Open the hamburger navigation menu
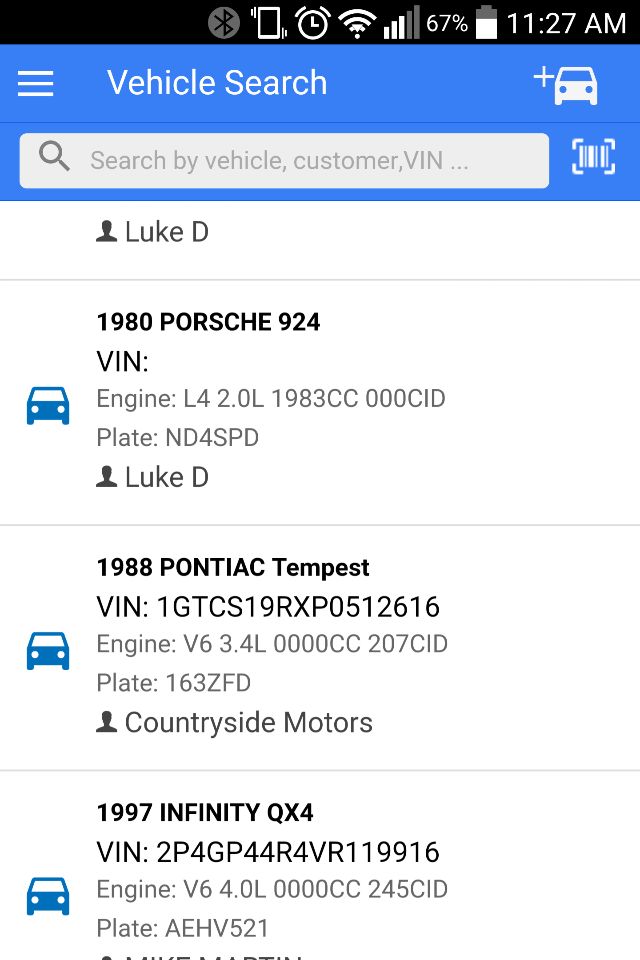 (35, 84)
